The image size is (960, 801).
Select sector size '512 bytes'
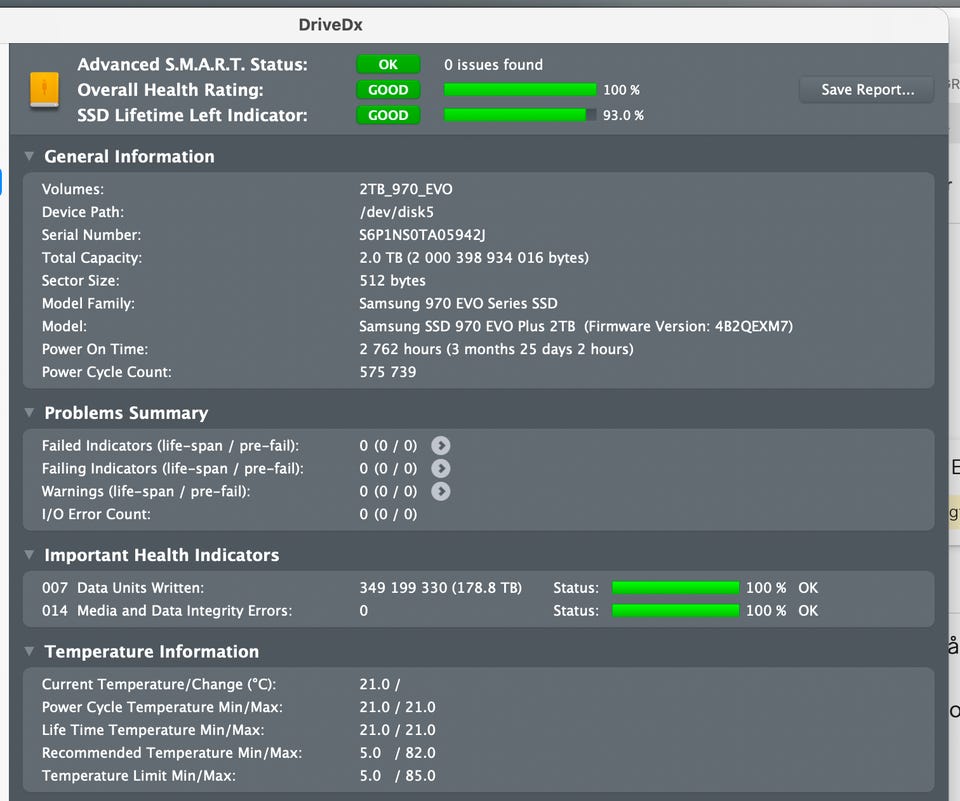click(x=392, y=280)
